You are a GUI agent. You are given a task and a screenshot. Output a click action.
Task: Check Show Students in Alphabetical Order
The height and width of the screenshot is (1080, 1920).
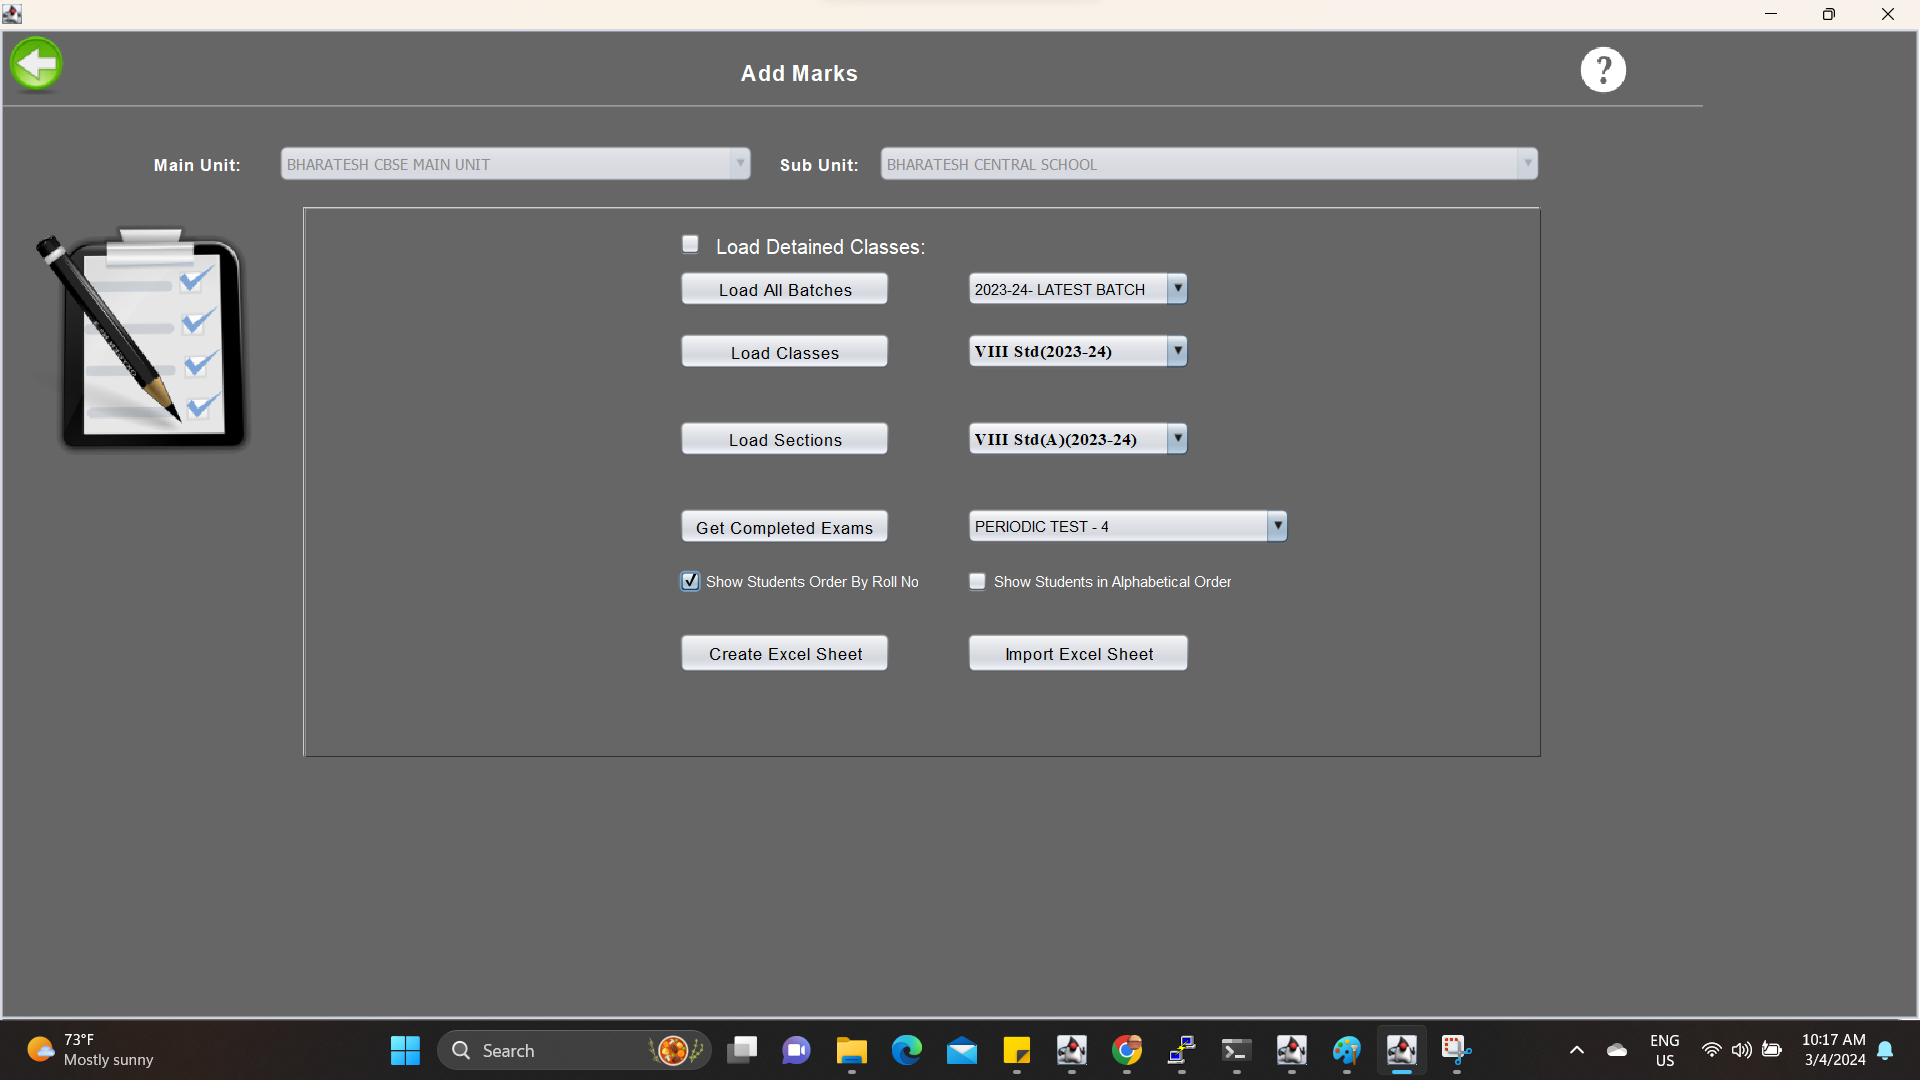click(x=977, y=581)
